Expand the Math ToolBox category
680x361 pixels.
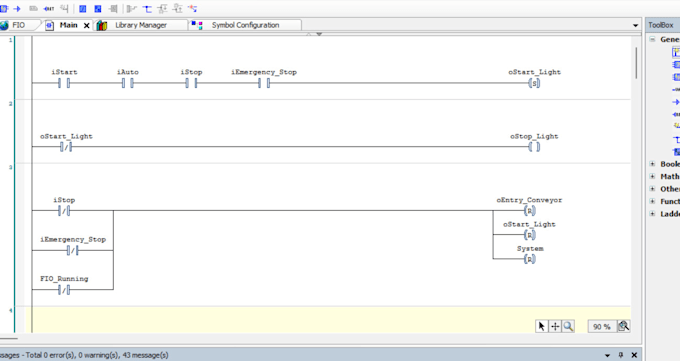pos(652,176)
